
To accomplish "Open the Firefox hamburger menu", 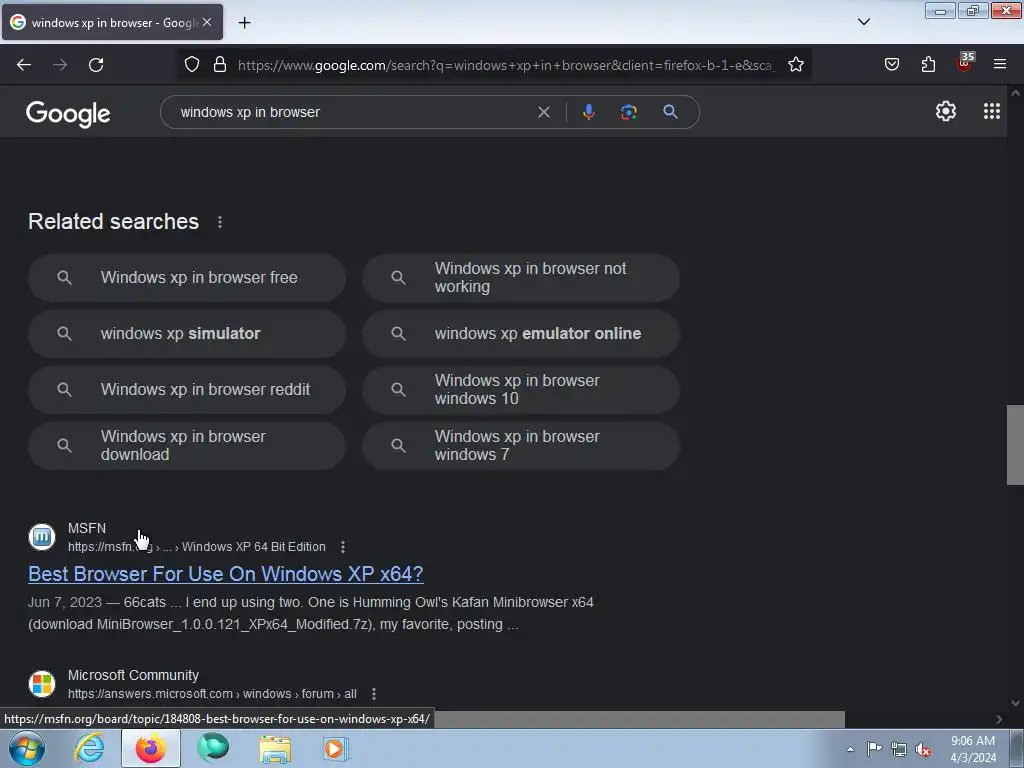I will click(1000, 65).
